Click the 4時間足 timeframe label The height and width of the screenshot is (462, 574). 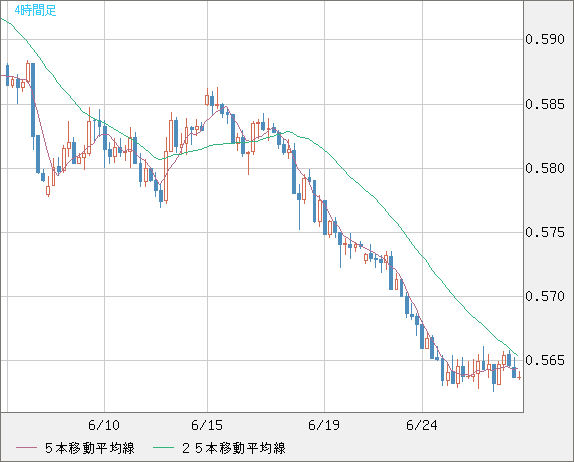[x=36, y=10]
